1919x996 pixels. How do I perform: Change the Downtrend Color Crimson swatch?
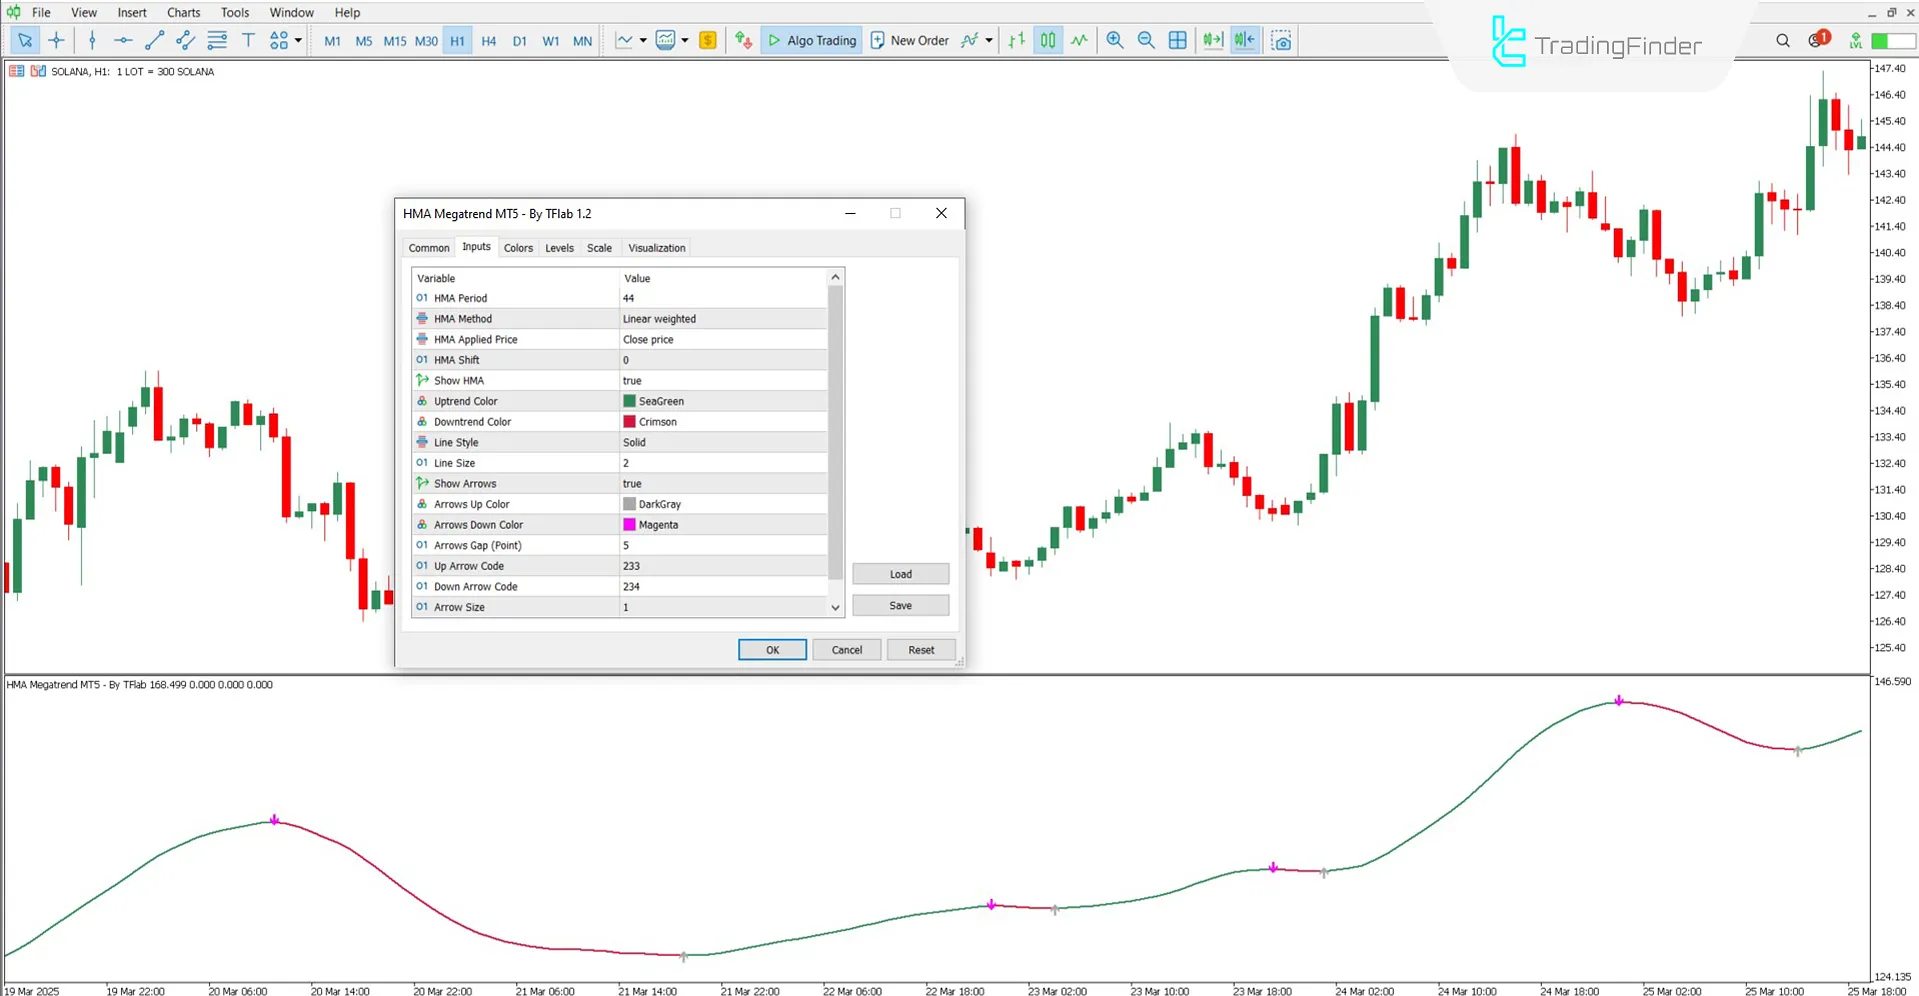click(628, 421)
